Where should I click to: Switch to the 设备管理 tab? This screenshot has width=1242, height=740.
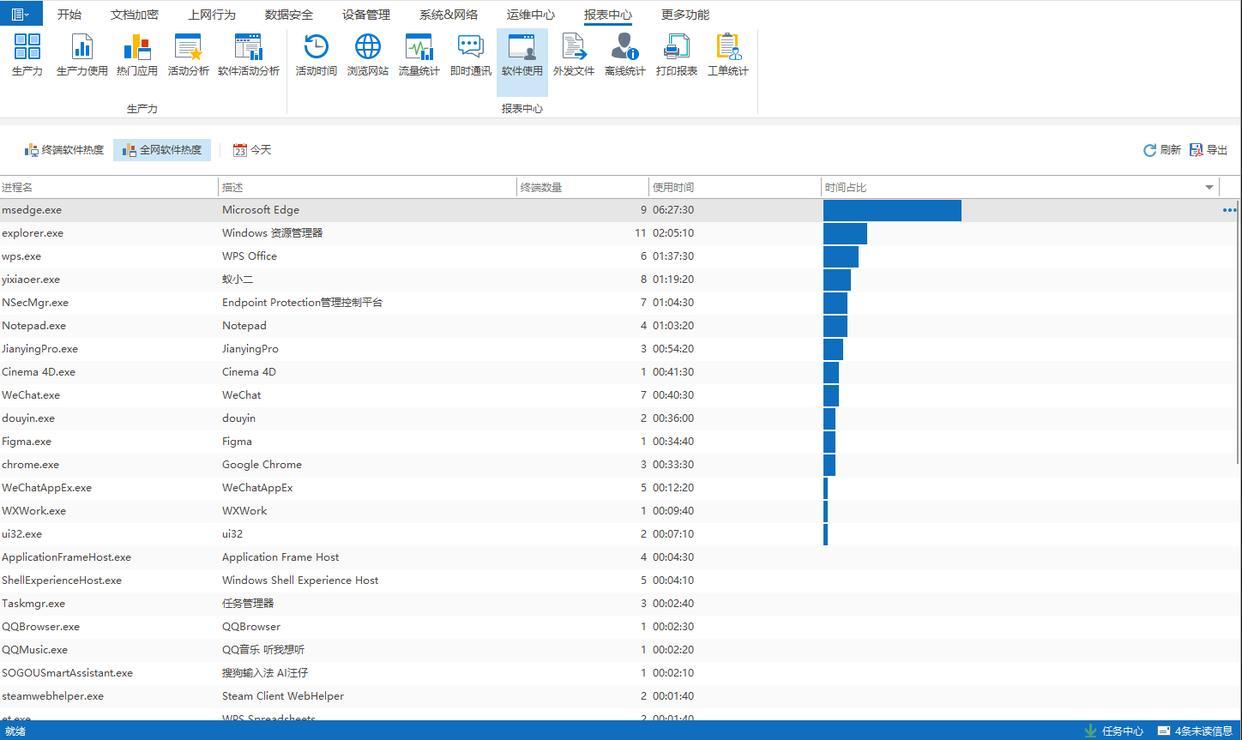pyautogui.click(x=366, y=15)
